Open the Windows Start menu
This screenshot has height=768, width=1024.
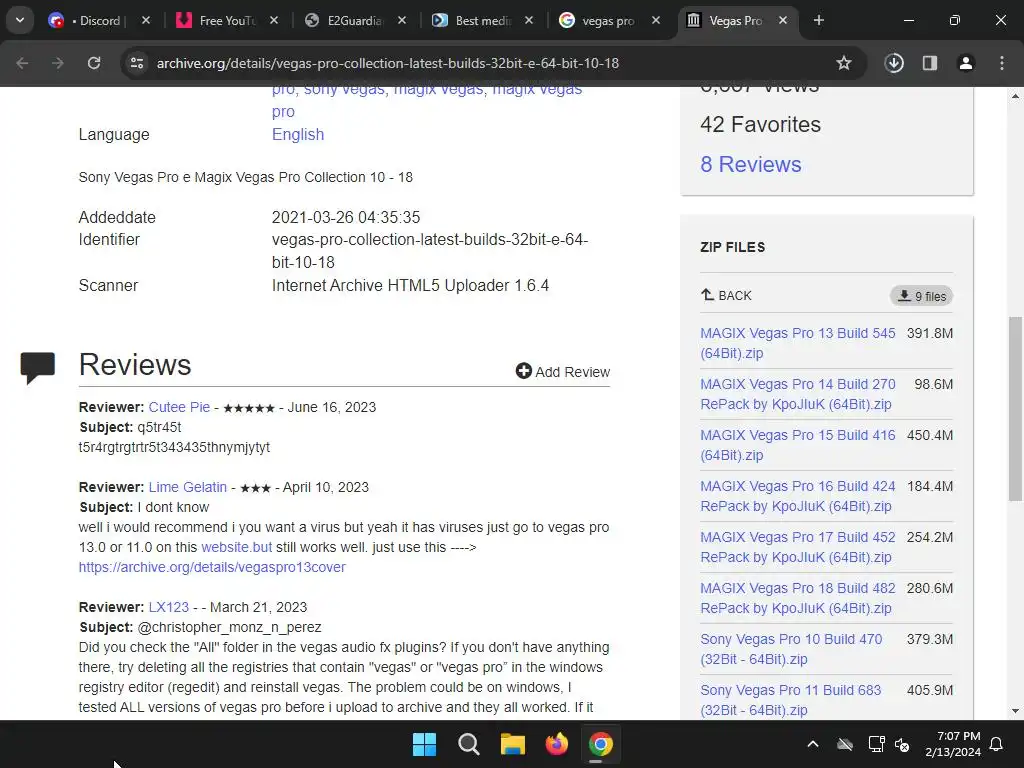(424, 744)
